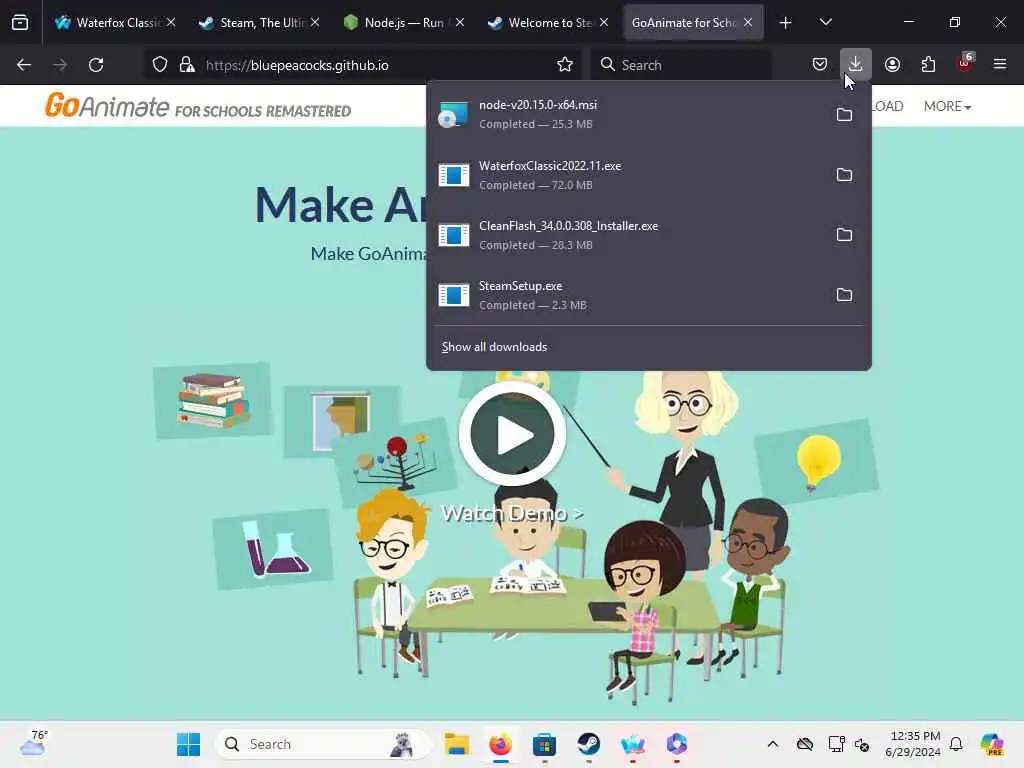Switch to the Waterfox Classic tab
This screenshot has width=1024, height=768.
tap(115, 22)
